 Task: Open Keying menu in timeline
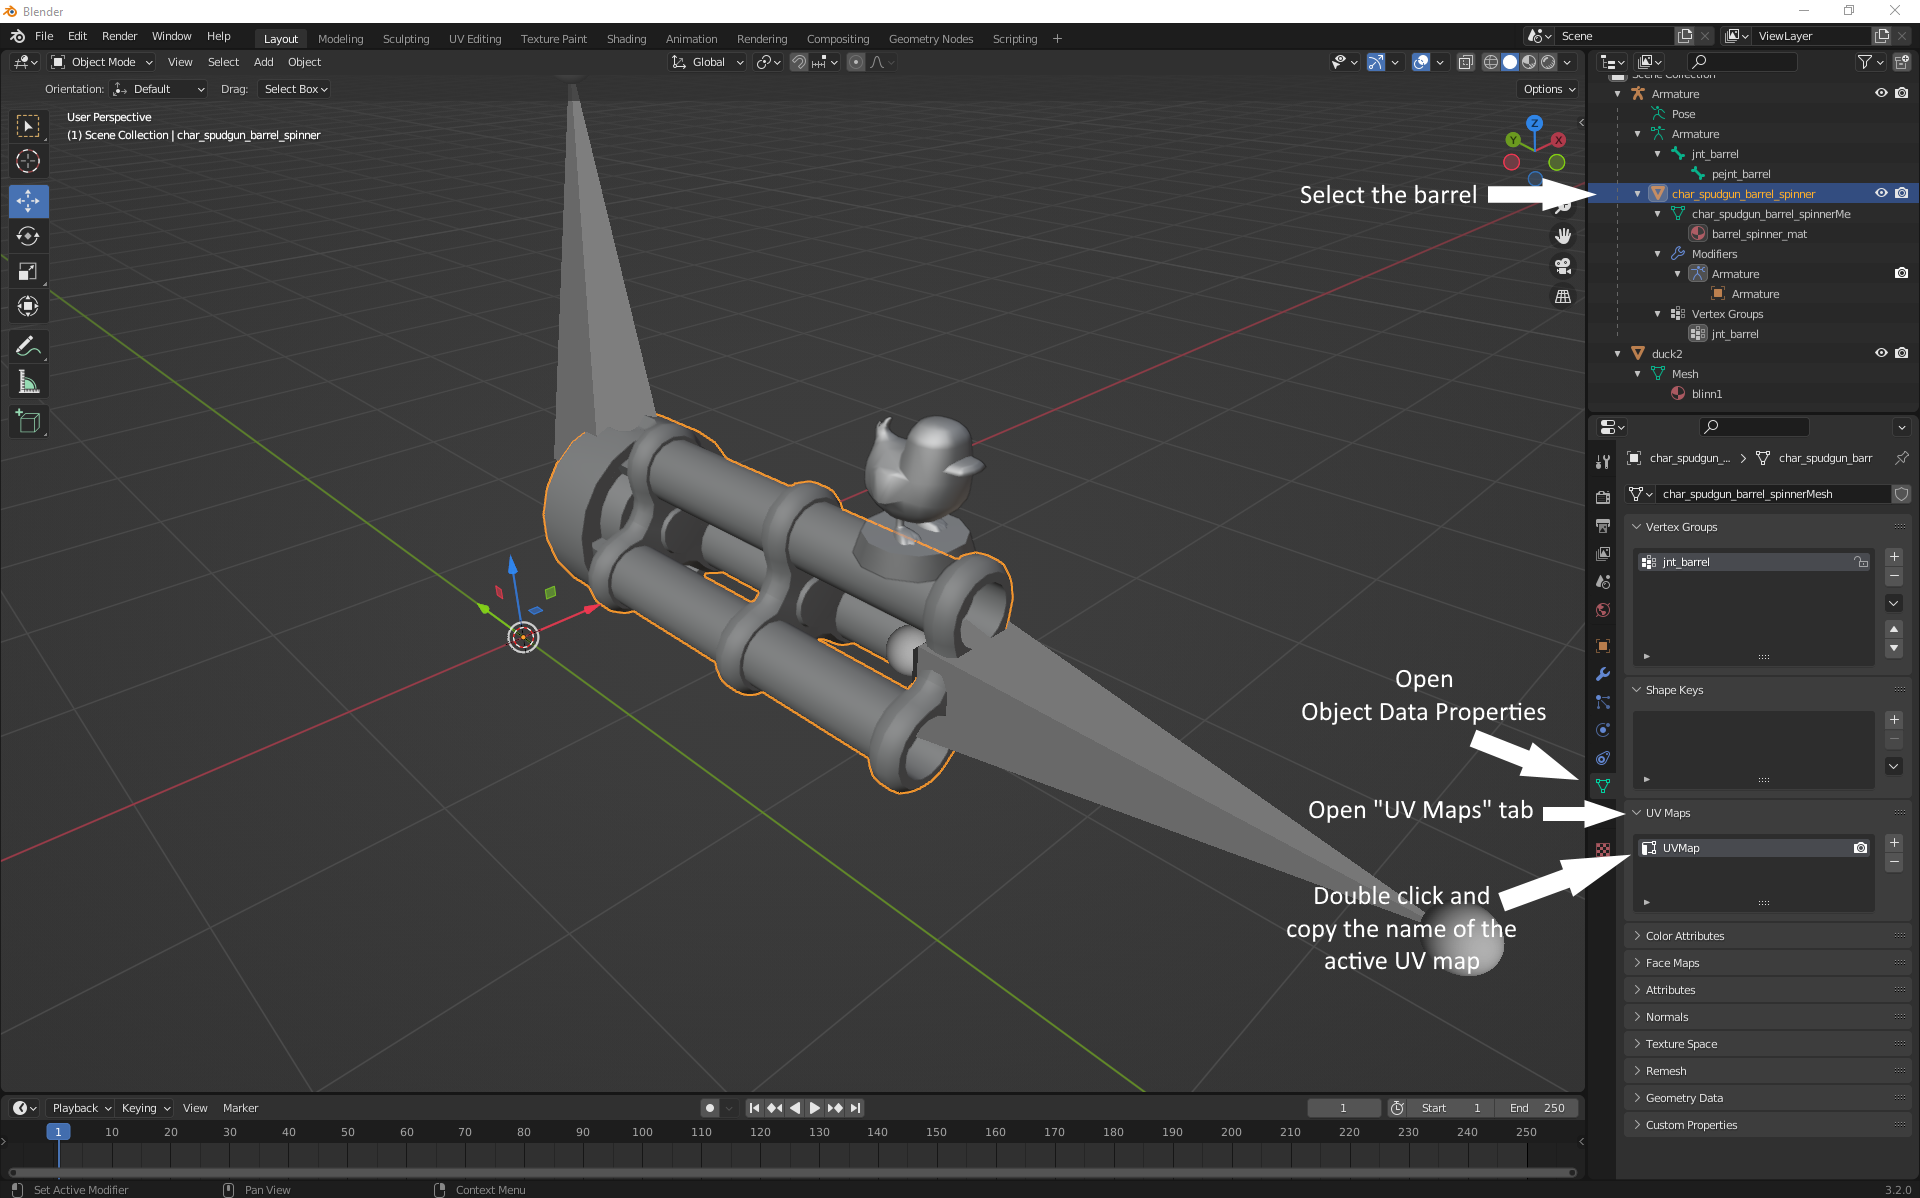[x=146, y=1108]
